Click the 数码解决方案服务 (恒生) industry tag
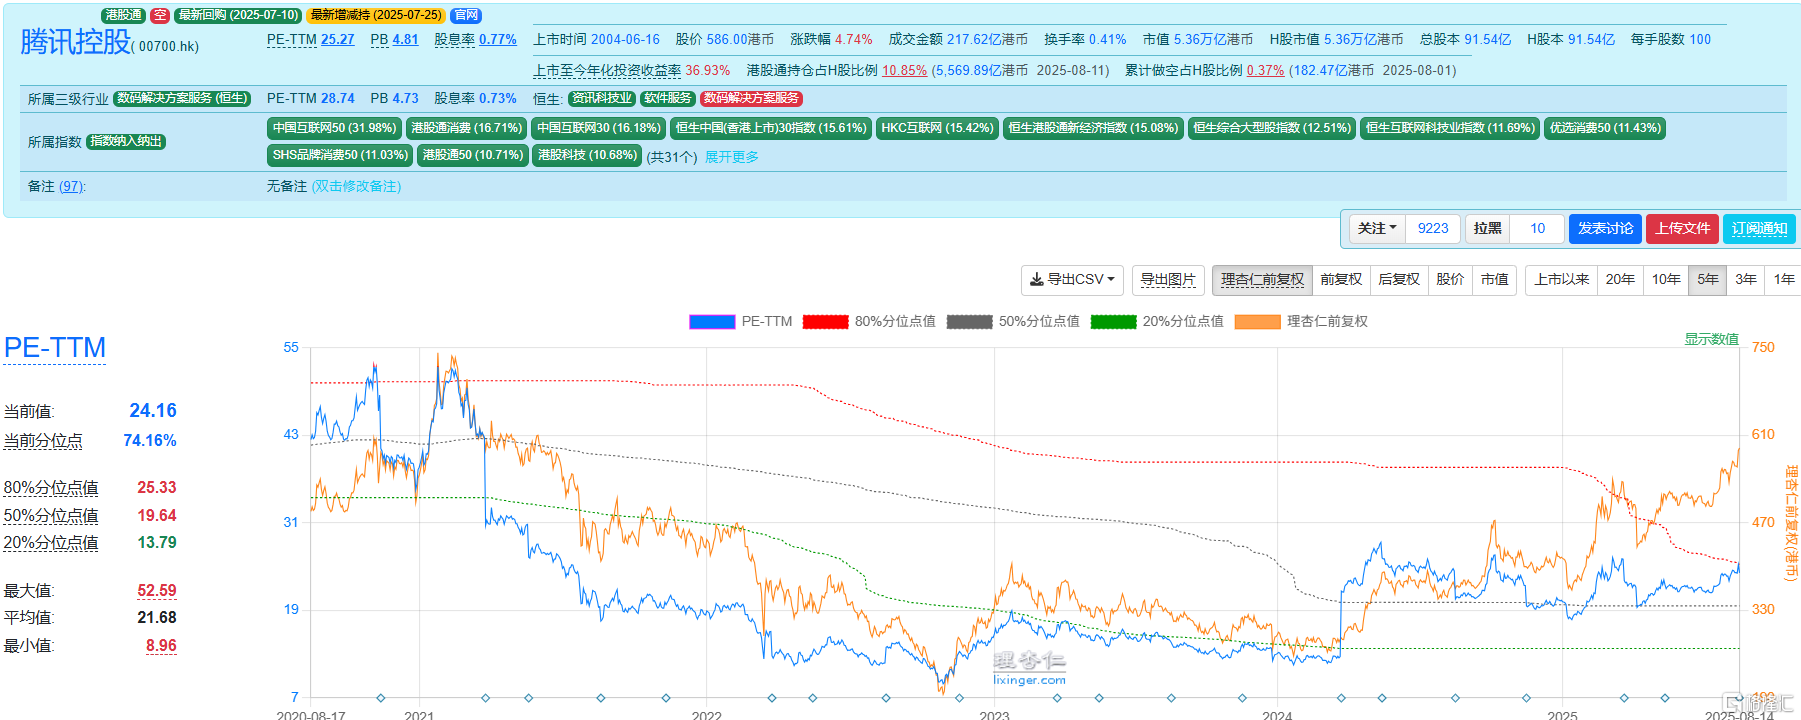1801x720 pixels. tap(182, 98)
